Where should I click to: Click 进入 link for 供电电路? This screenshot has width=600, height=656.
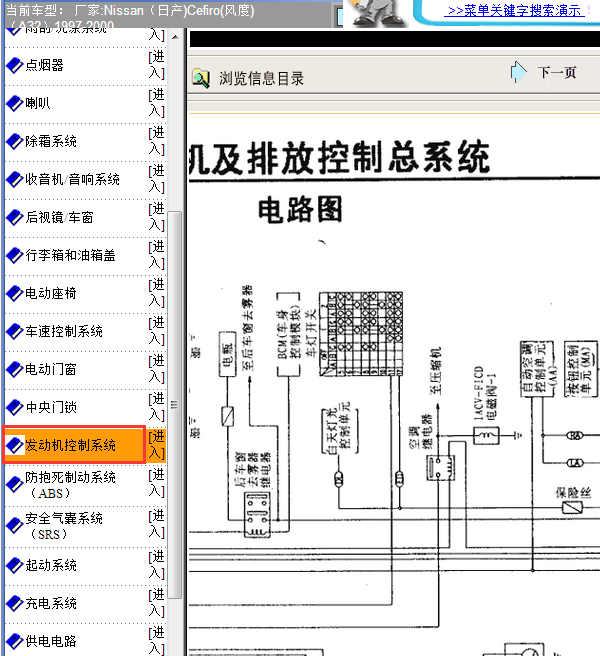point(157,640)
